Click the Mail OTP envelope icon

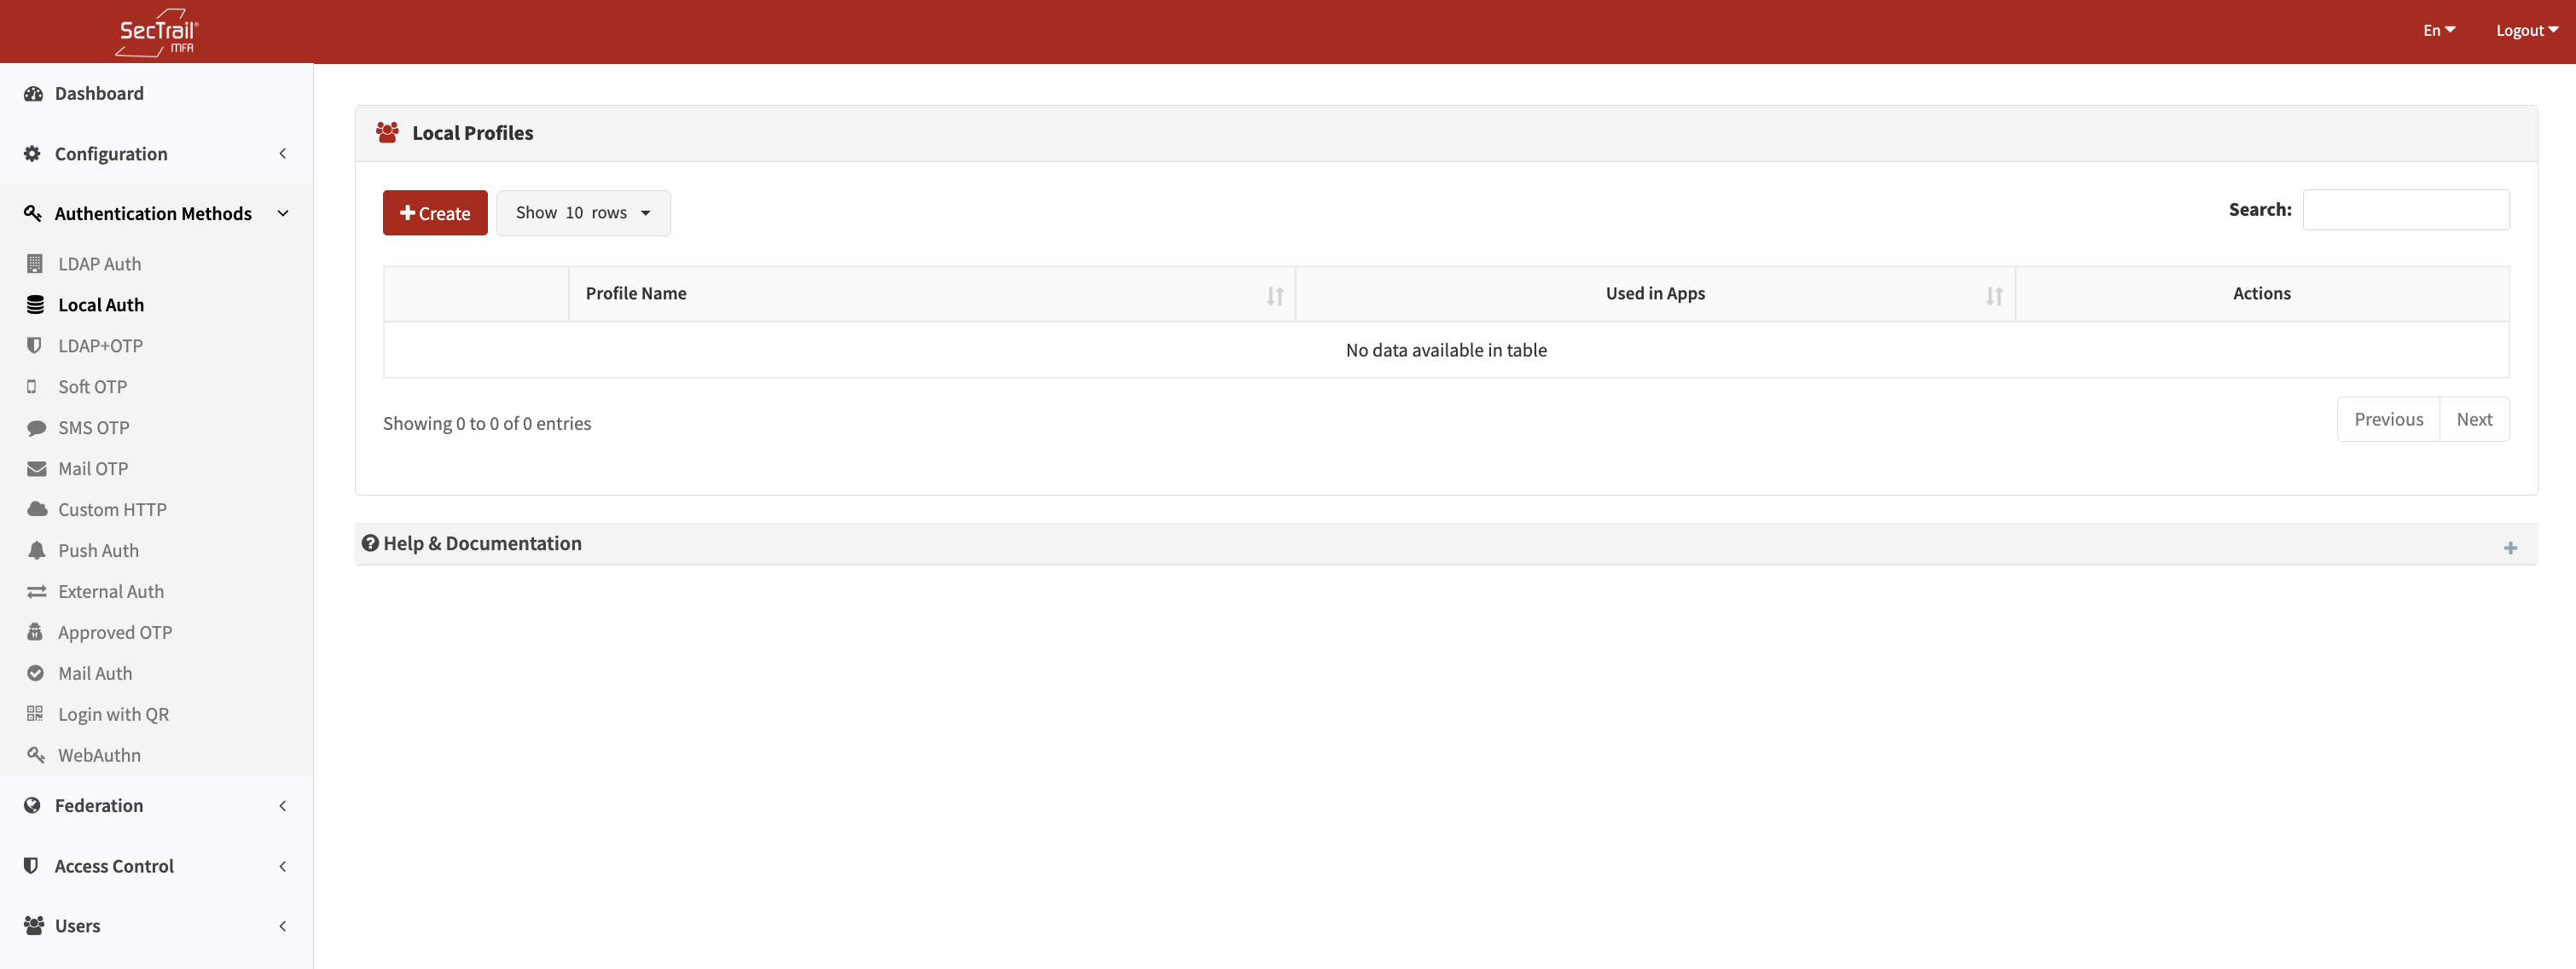(36, 469)
